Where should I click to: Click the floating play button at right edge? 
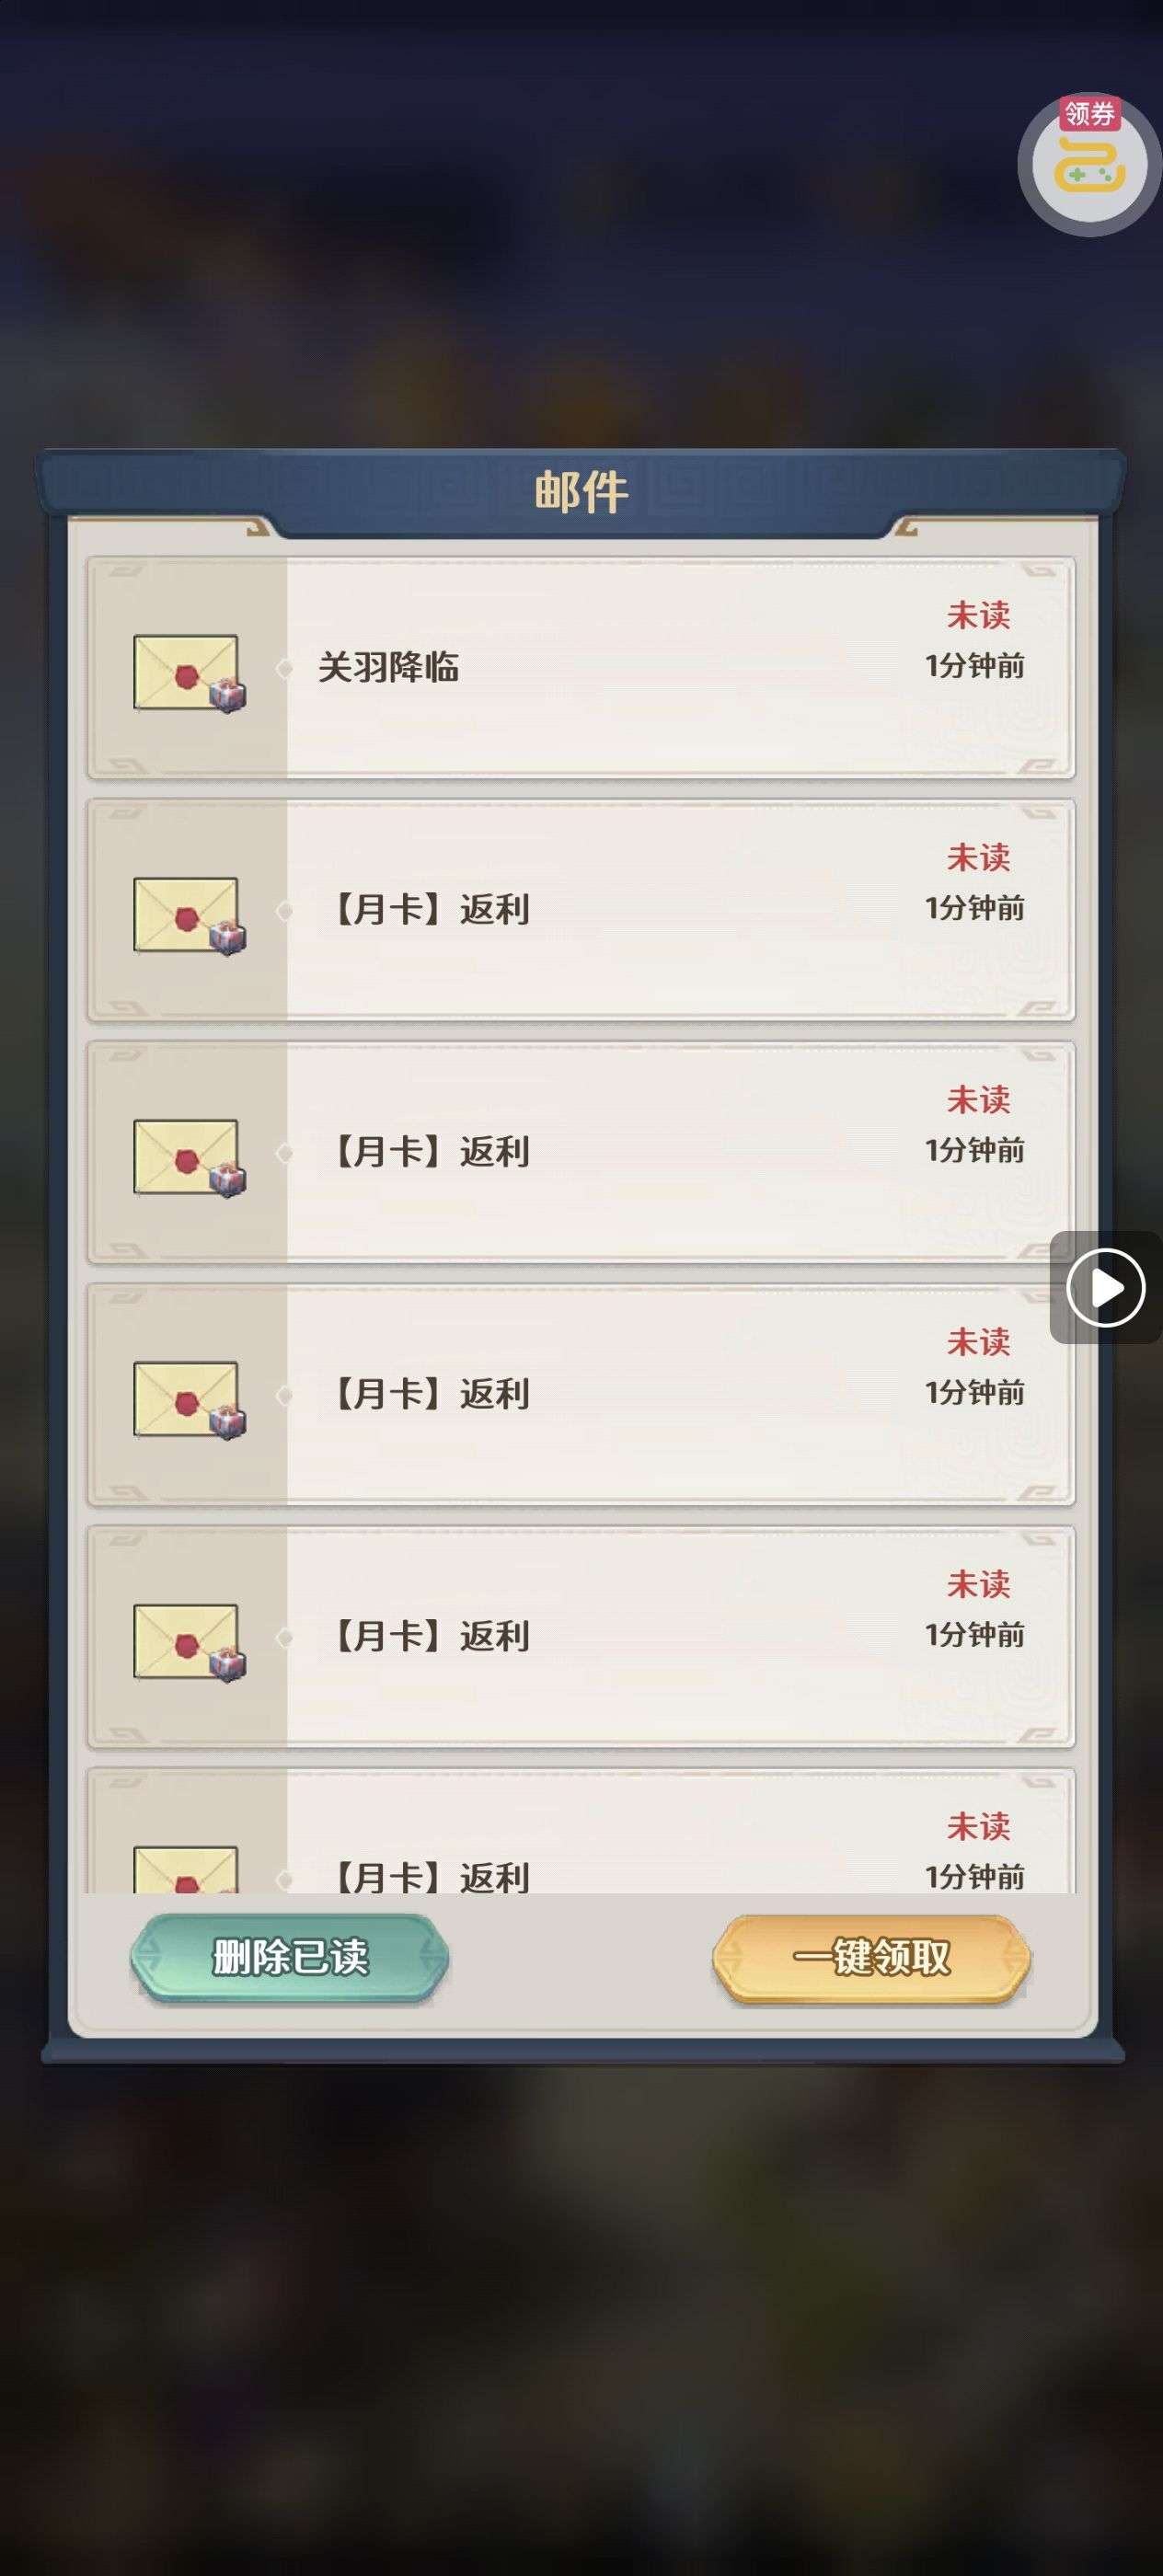[x=1106, y=1287]
